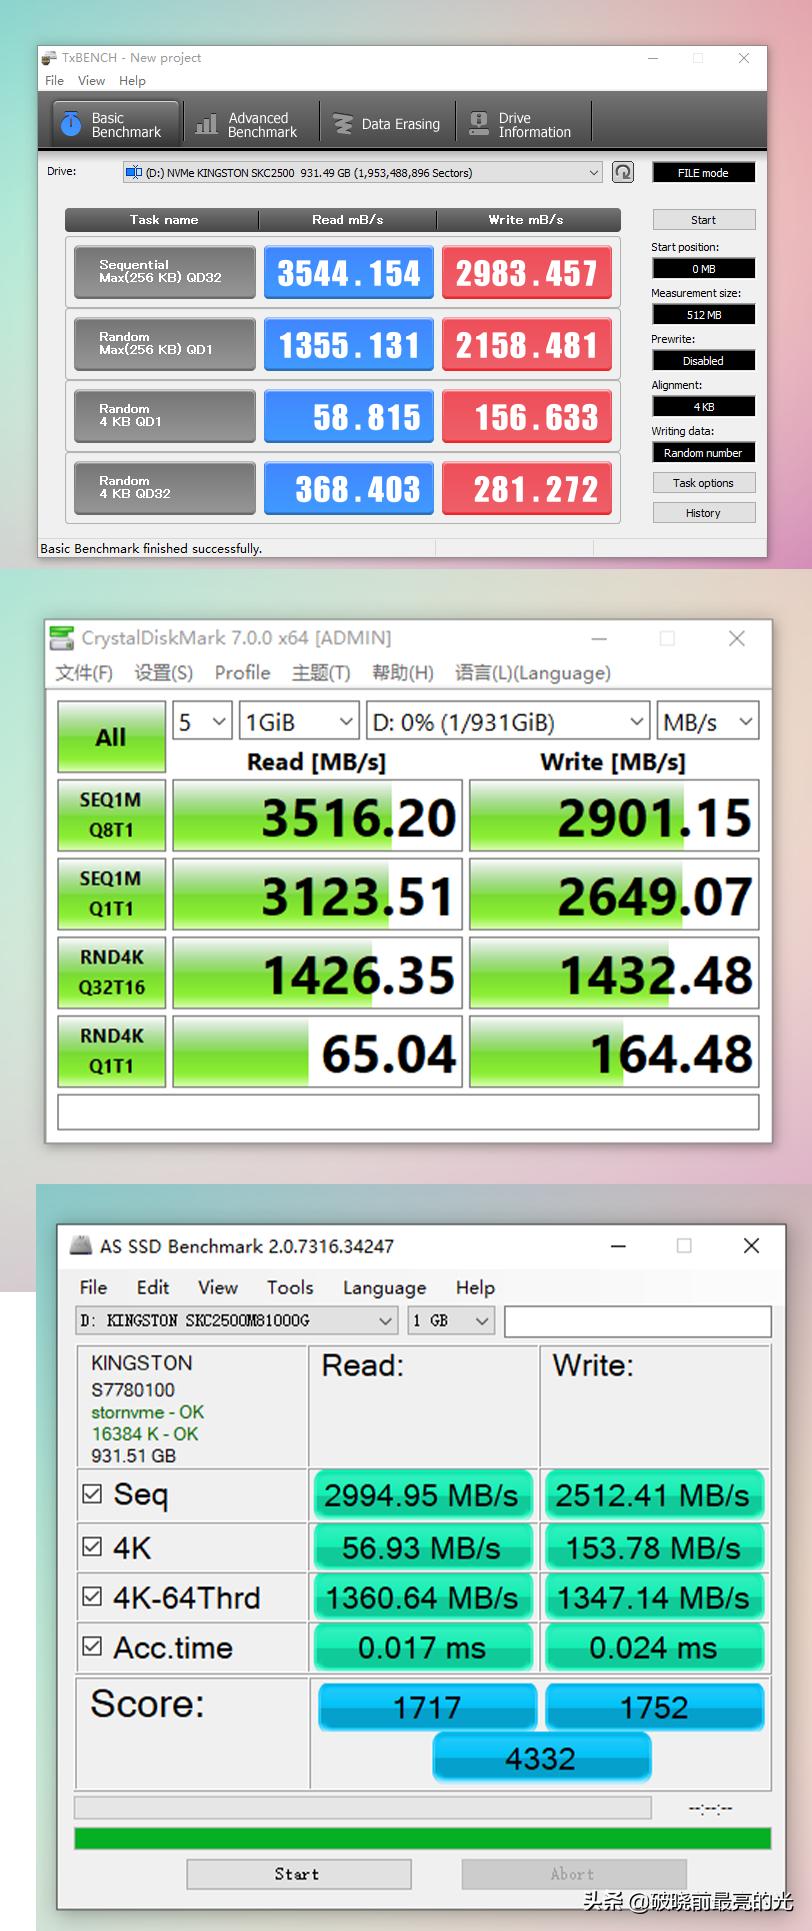Image resolution: width=812 pixels, height=1931 pixels.
Task: Click the sequential write value 2983.457
Action: click(526, 272)
